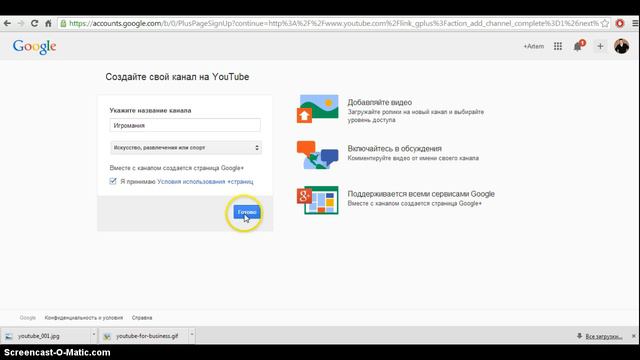The height and width of the screenshot is (360, 640).
Task: Bookmark page with star icon
Action: 605,23
